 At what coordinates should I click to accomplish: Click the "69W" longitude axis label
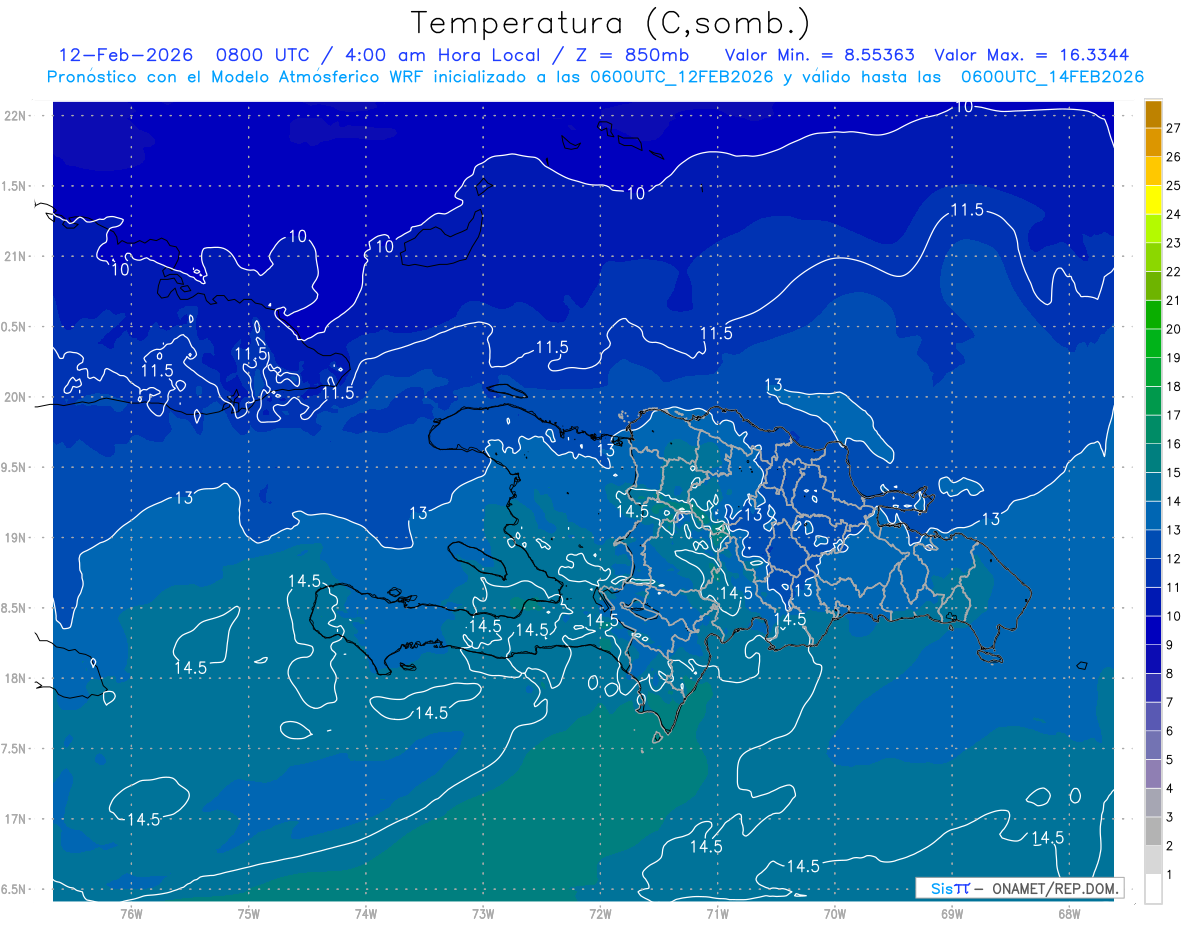(x=952, y=914)
